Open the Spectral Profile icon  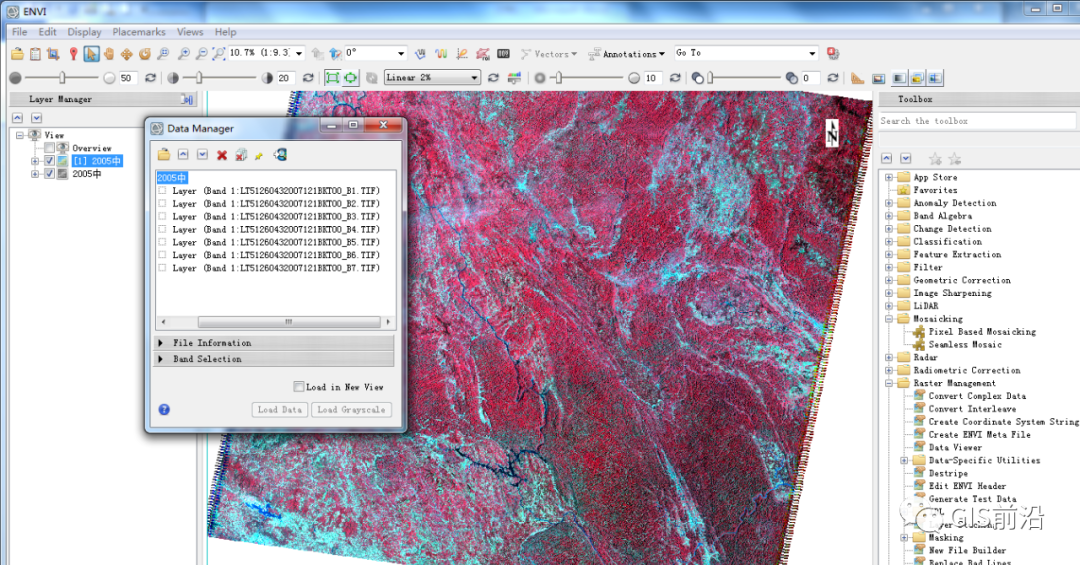coord(441,54)
